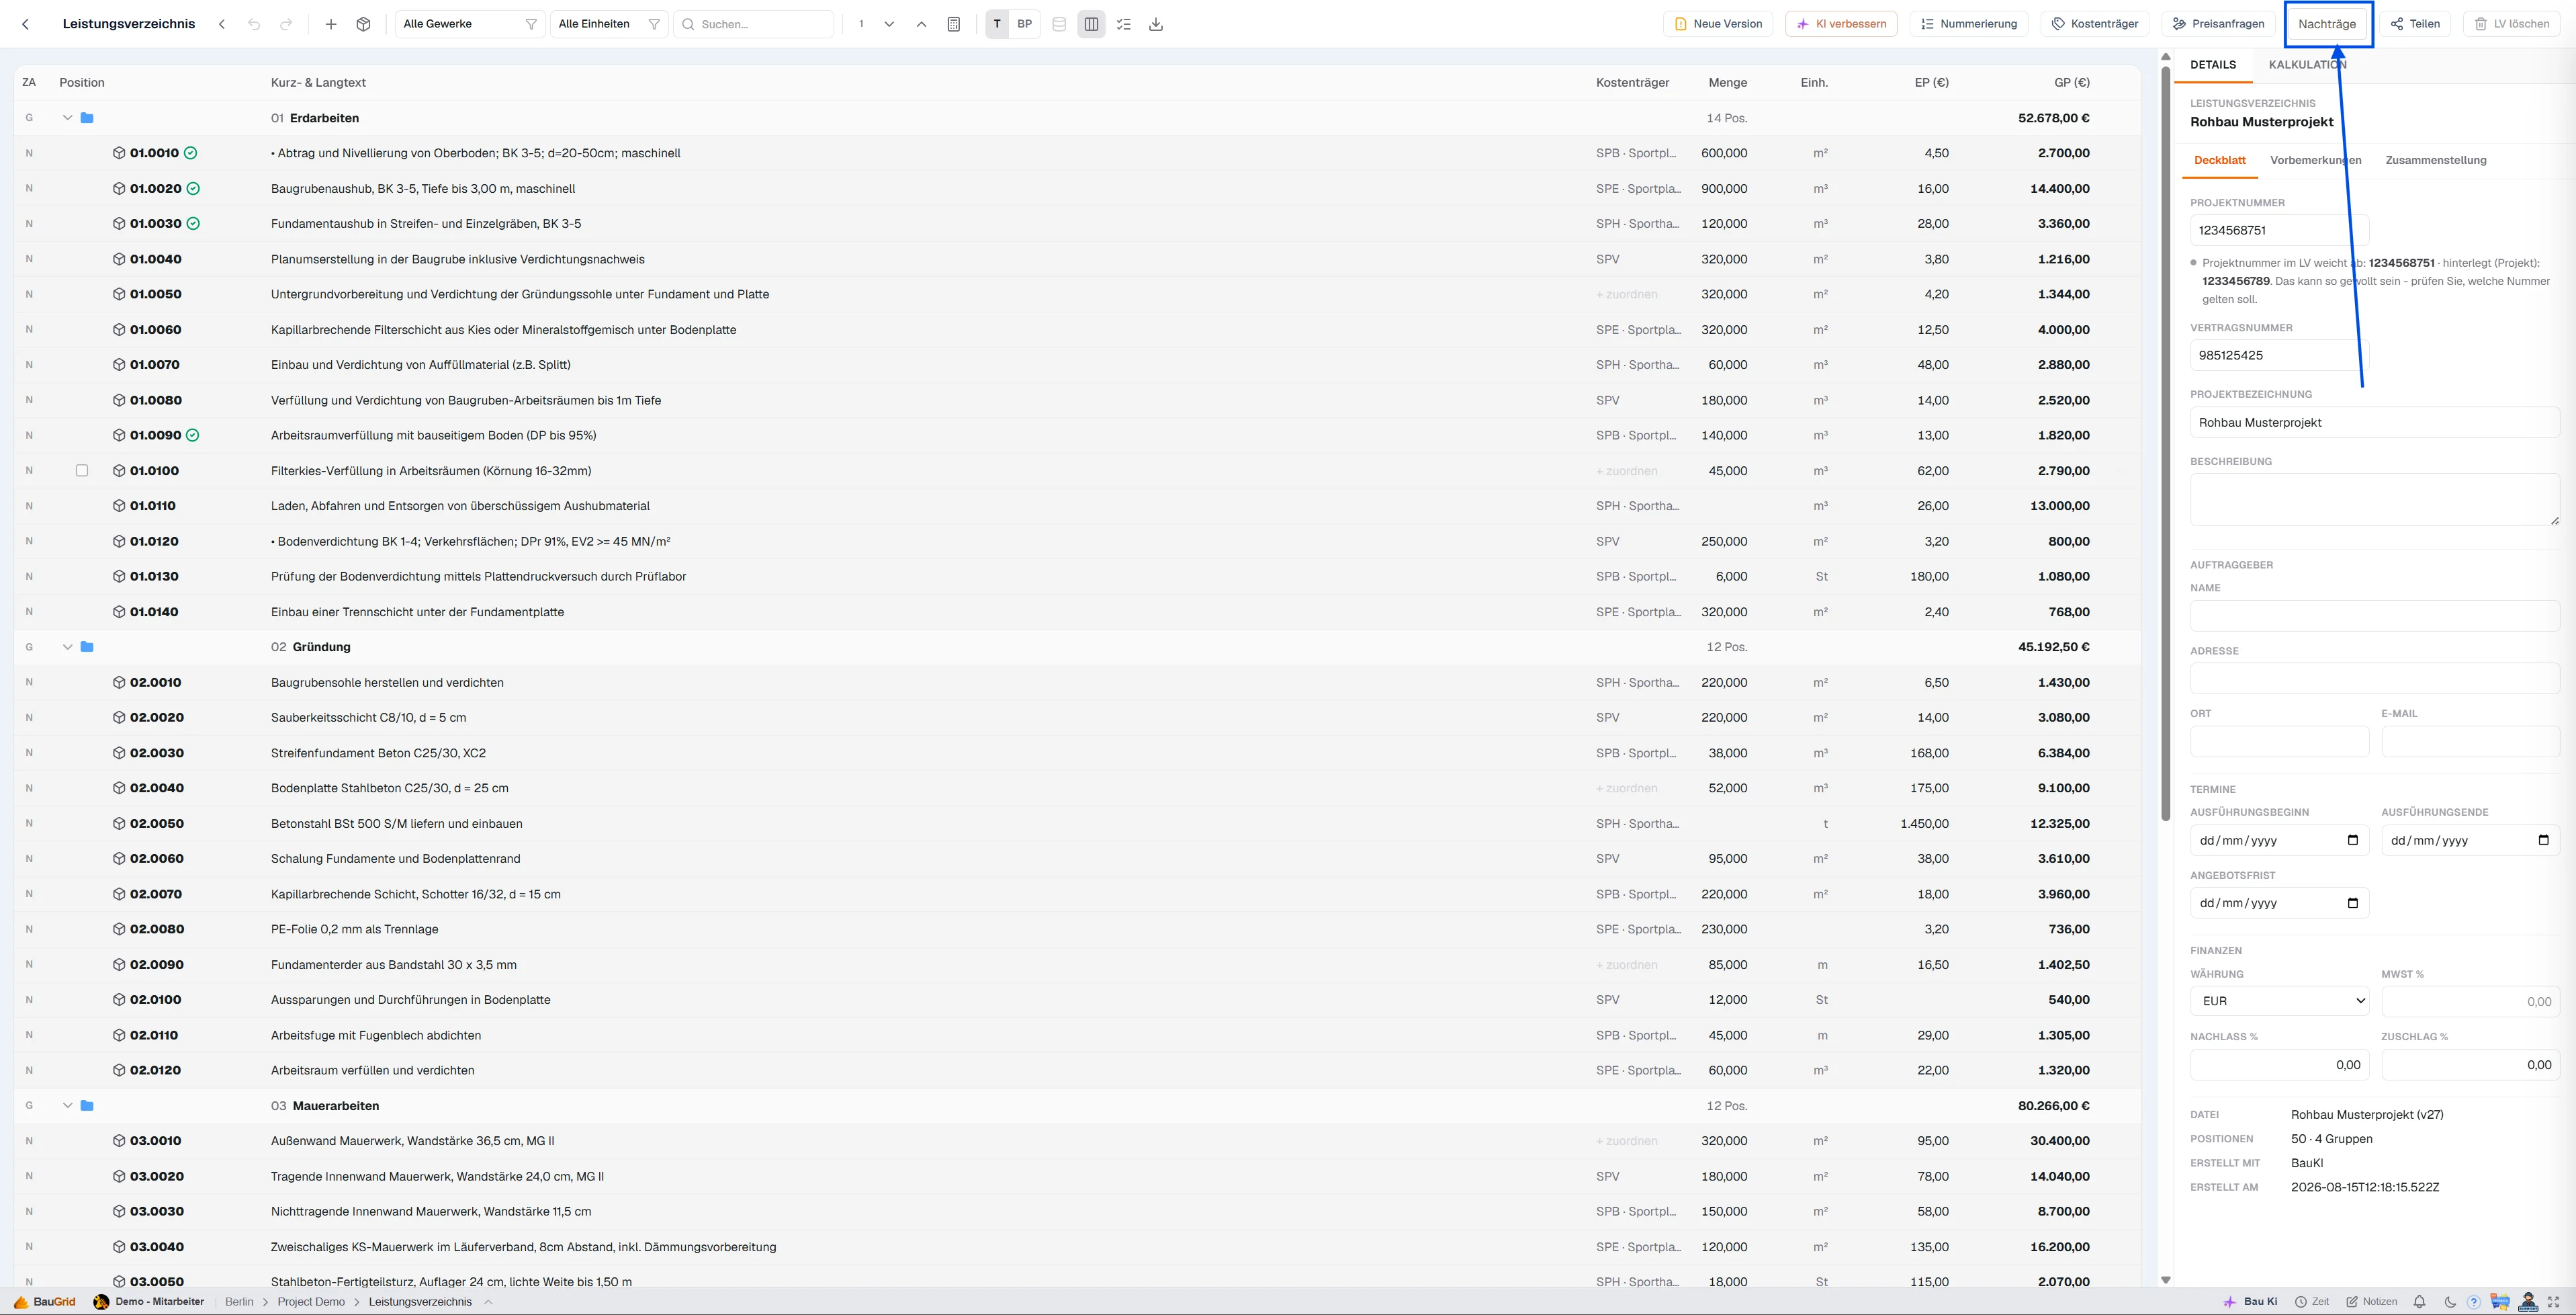Open the feedback speech-bubbles icon
This screenshot has height=1315, width=2576.
coord(2500,1302)
